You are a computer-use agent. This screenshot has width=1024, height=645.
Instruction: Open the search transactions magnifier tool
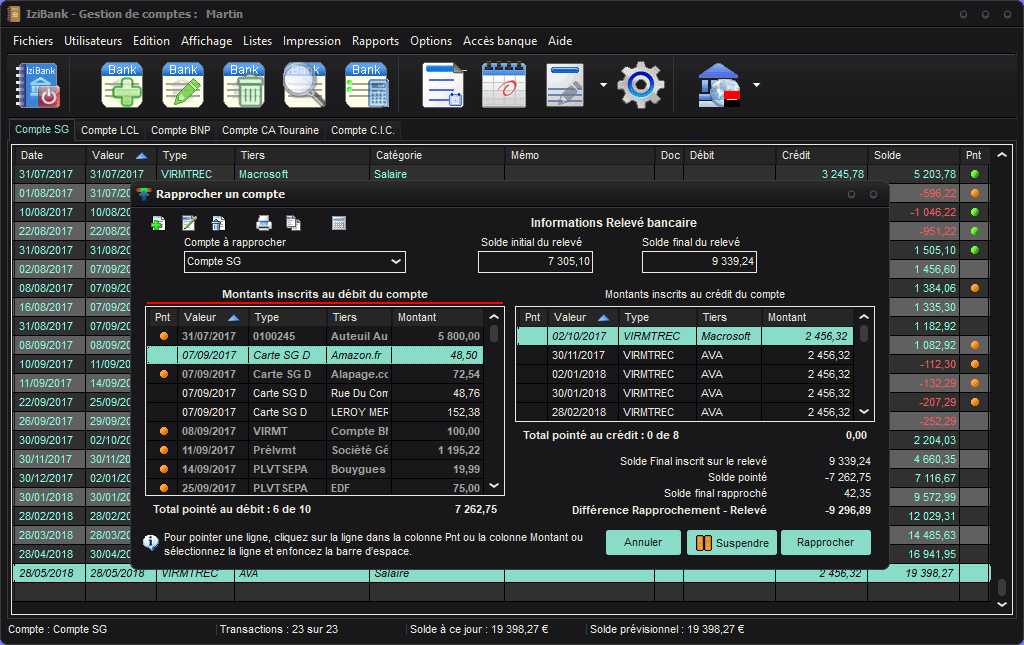(x=305, y=85)
